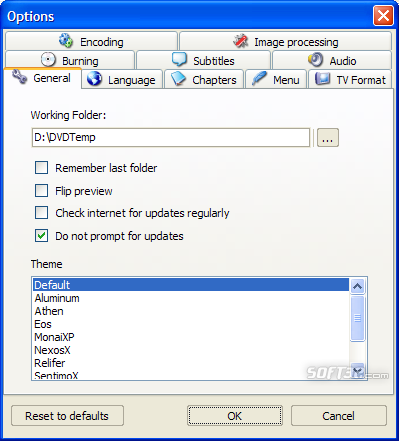
Task: Click Reset to defaults button
Action: tap(67, 416)
